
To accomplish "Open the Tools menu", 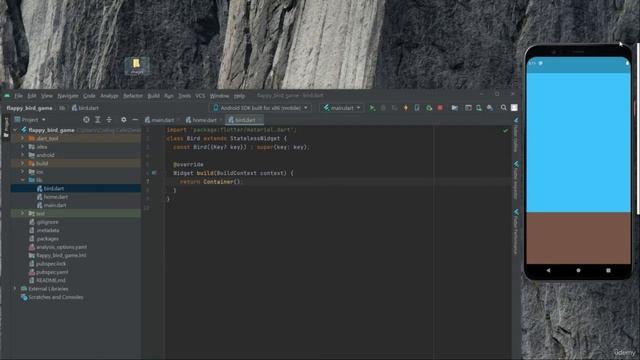I will 184,96.
